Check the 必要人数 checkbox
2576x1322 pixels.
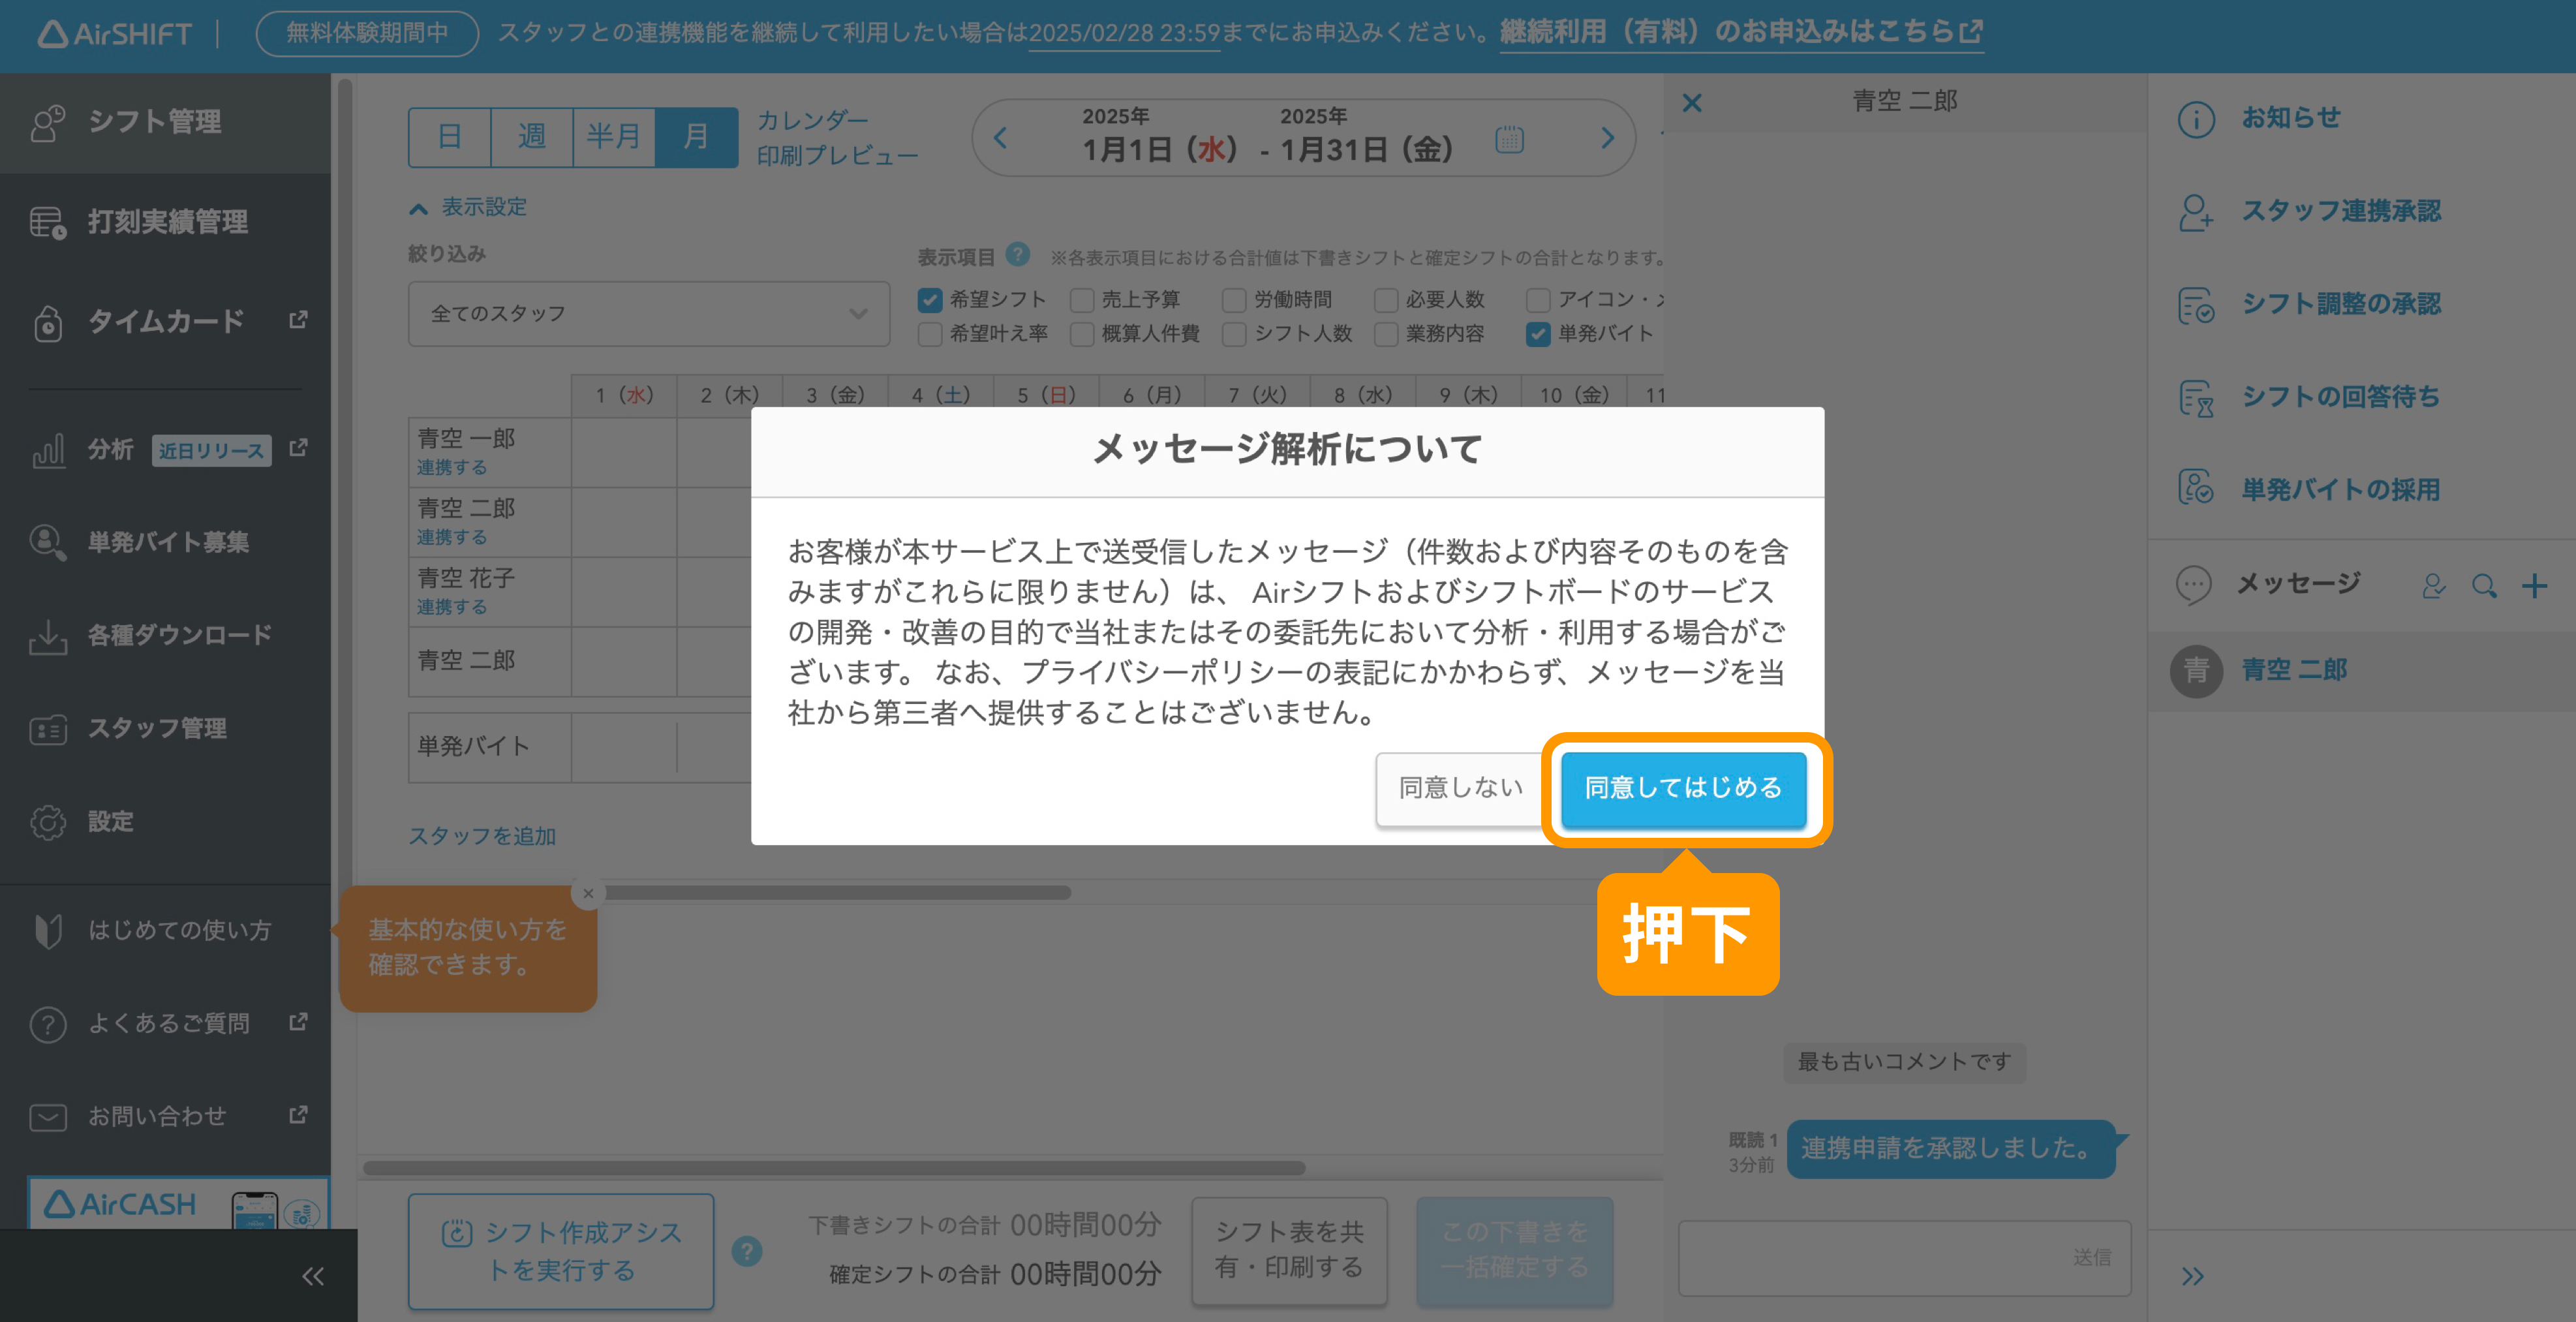click(x=1386, y=300)
